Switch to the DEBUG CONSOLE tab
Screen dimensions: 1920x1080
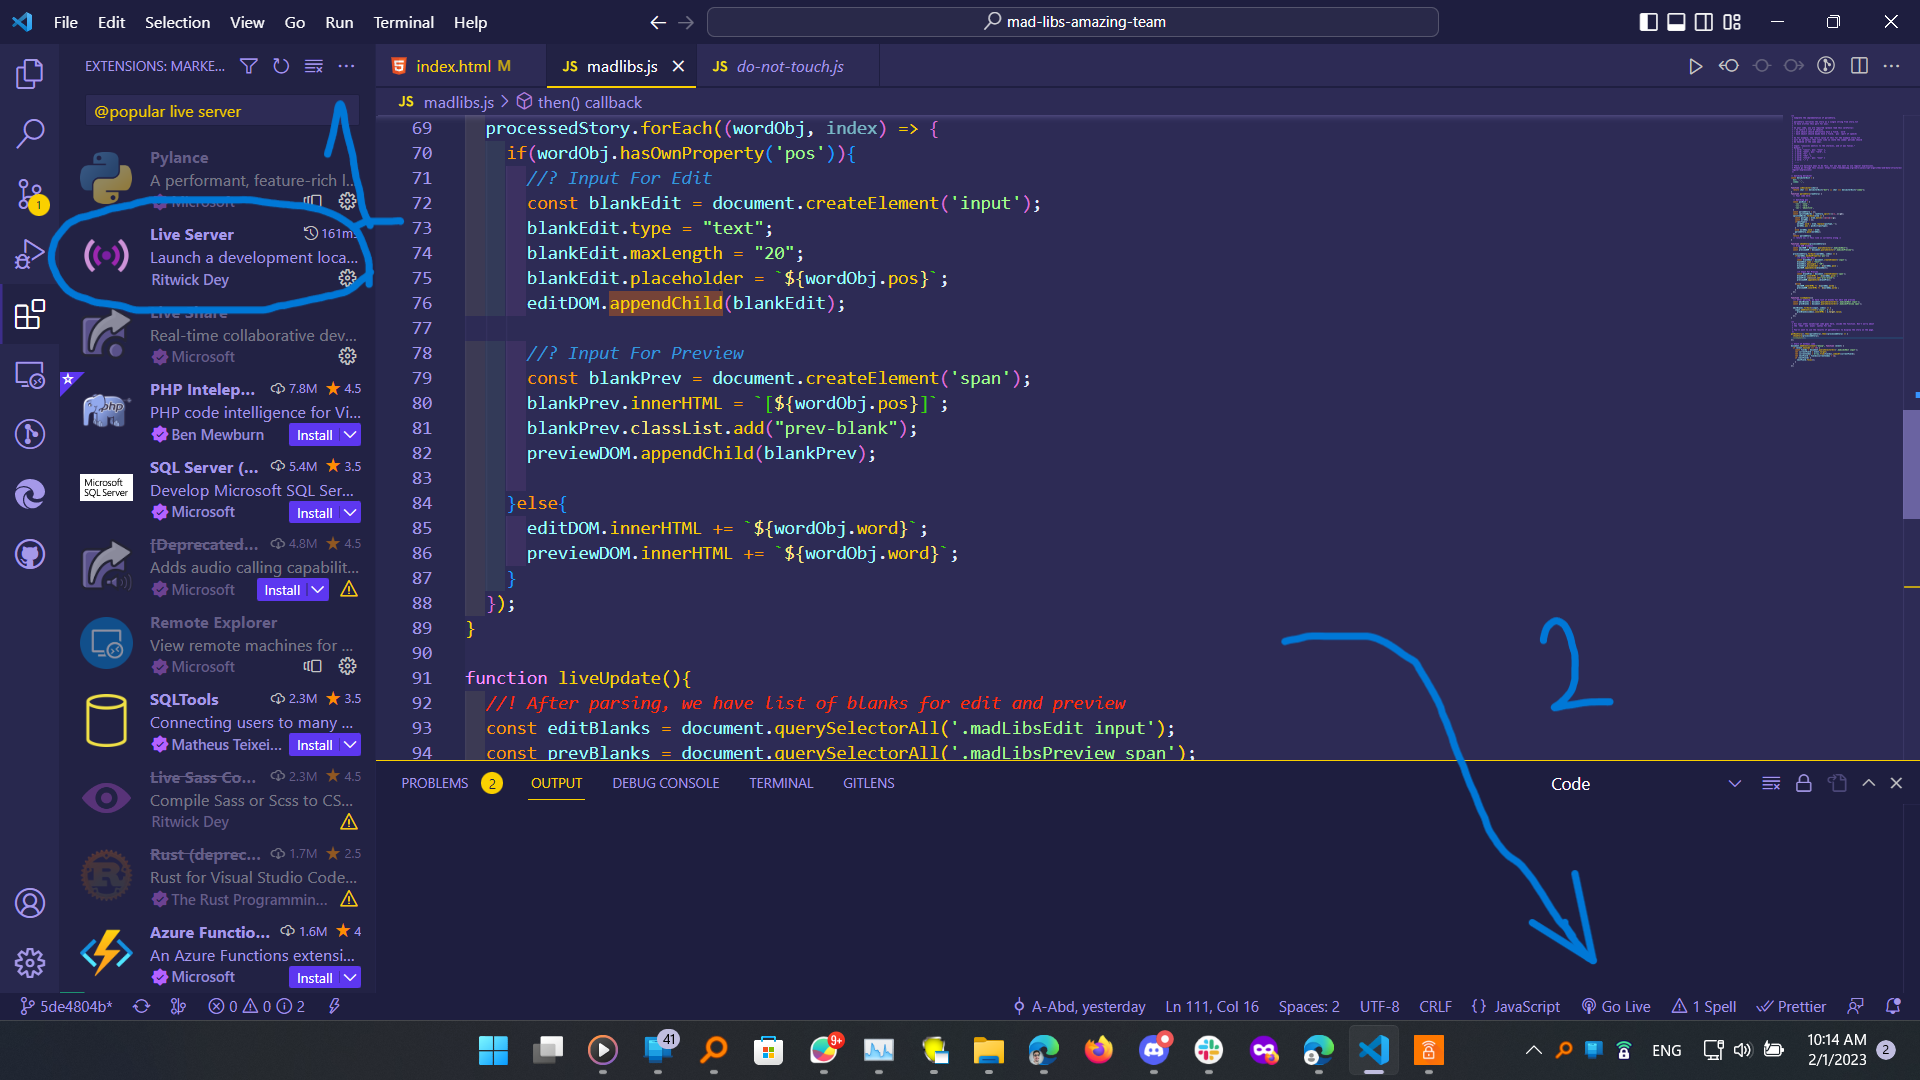pos(665,783)
